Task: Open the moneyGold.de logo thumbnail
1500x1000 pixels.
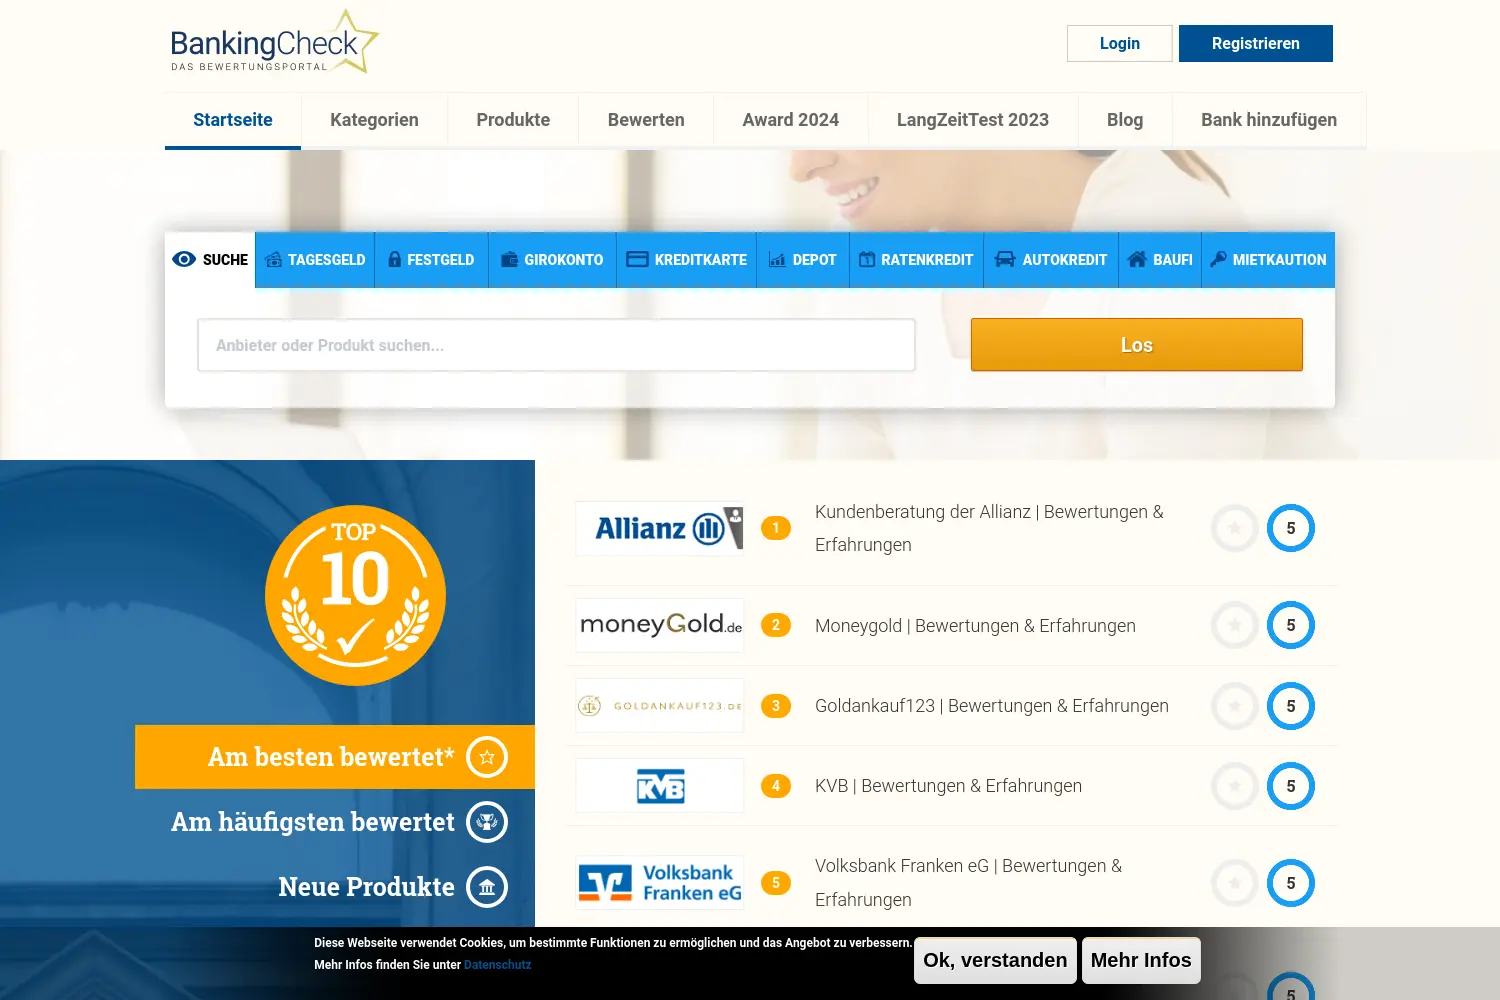Action: click(x=660, y=625)
